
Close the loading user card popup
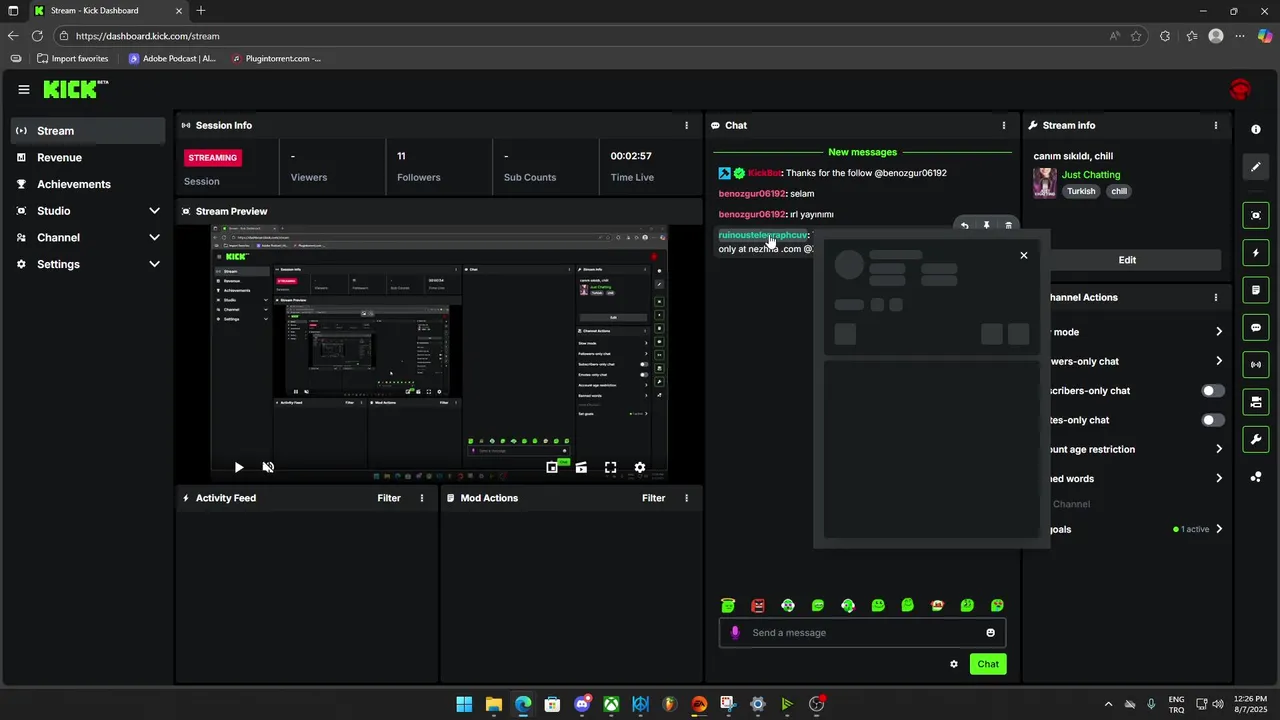pos(1023,255)
